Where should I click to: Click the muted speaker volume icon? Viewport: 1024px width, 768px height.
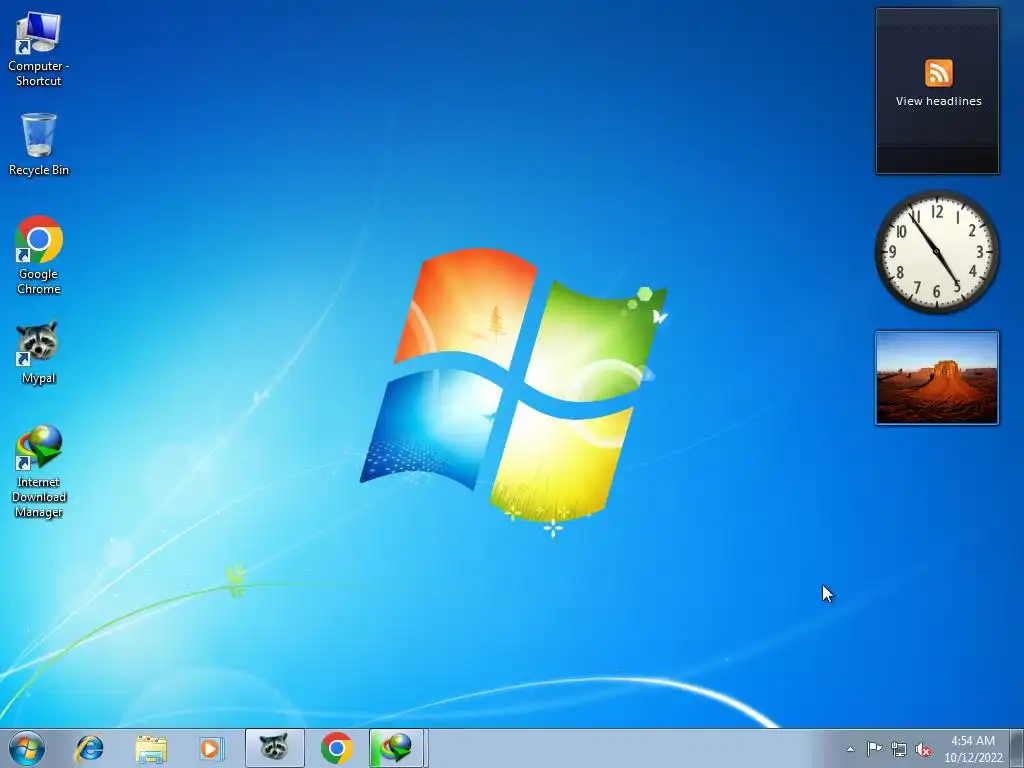[x=923, y=750]
